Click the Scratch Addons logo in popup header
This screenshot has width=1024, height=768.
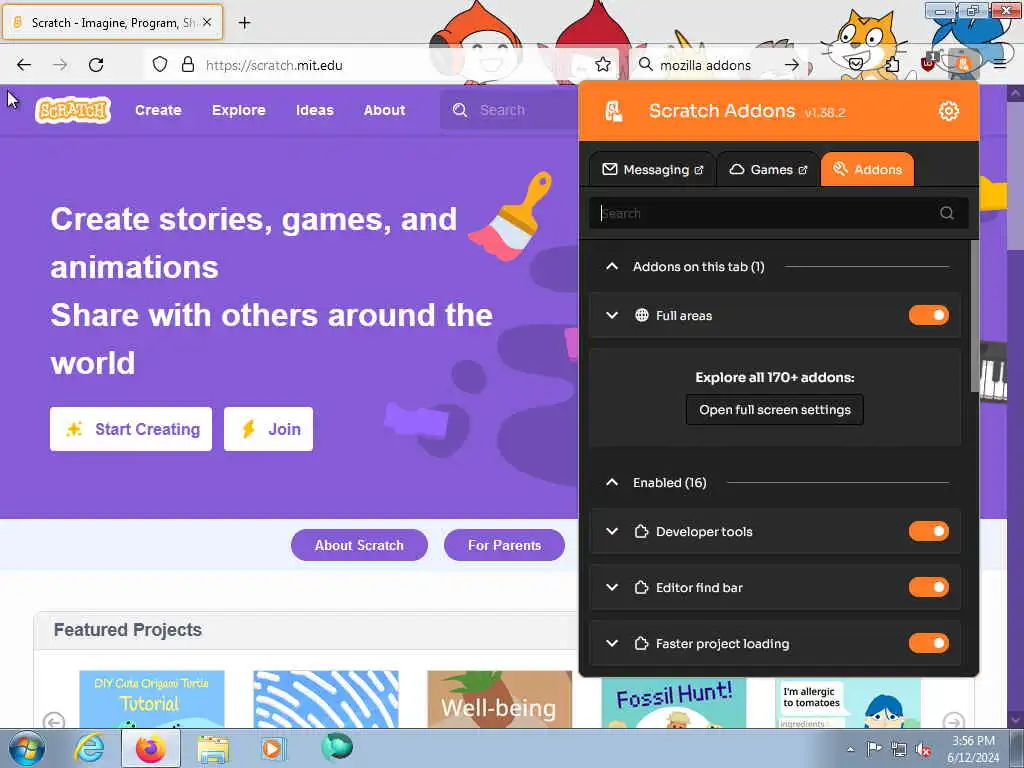613,111
